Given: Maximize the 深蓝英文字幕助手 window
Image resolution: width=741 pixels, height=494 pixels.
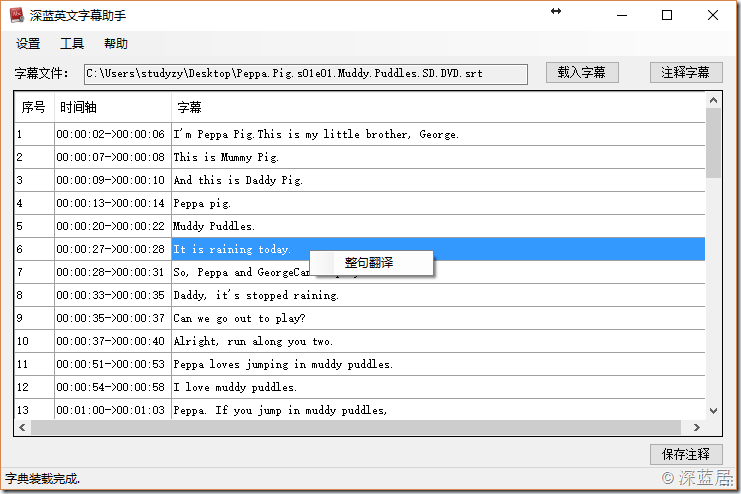Looking at the screenshot, I should point(667,16).
